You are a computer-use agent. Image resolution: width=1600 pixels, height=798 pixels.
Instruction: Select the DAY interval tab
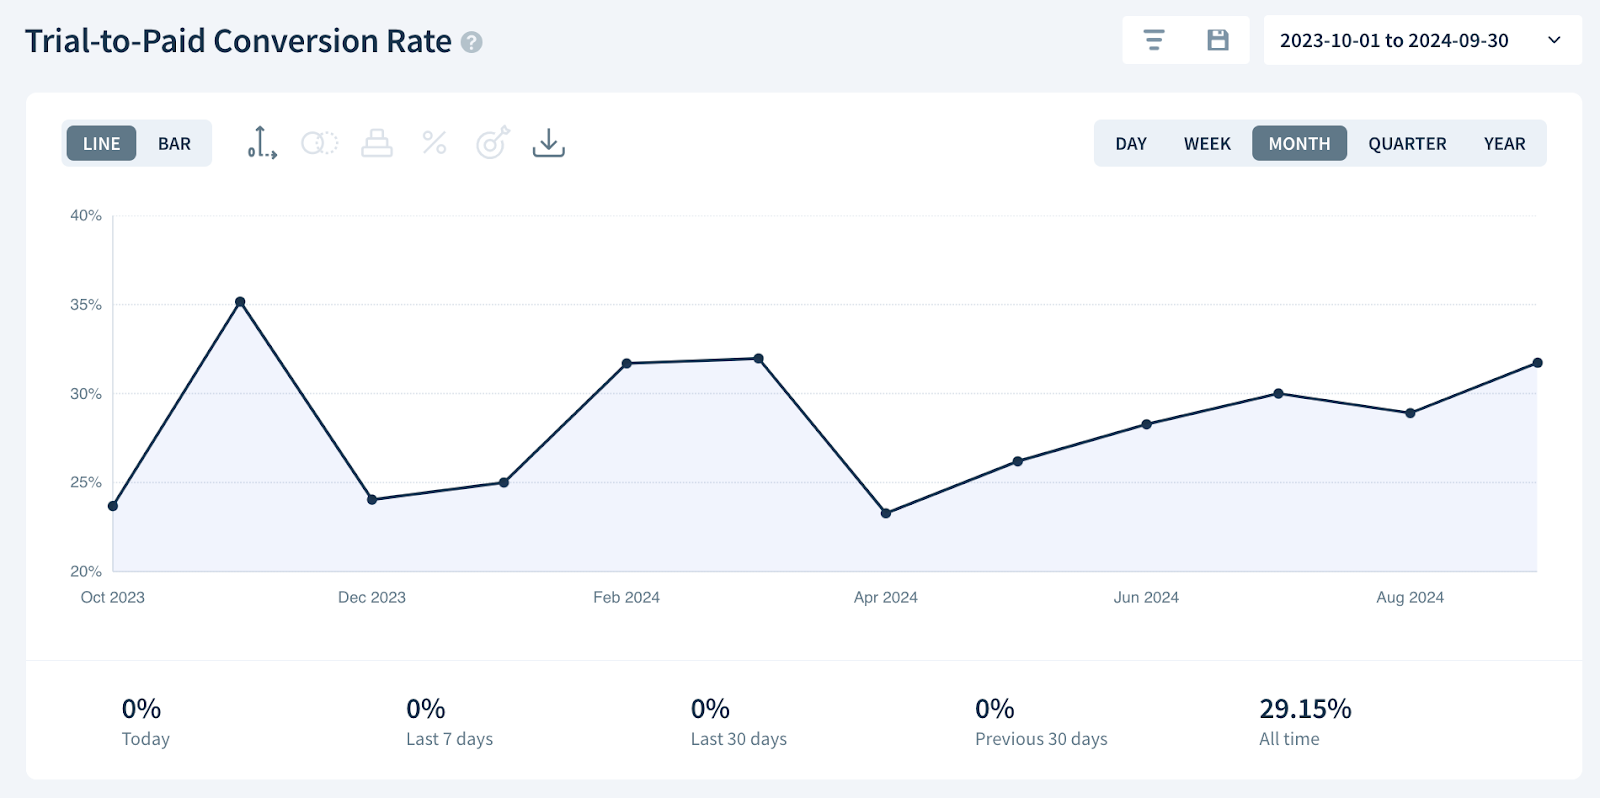(x=1131, y=144)
